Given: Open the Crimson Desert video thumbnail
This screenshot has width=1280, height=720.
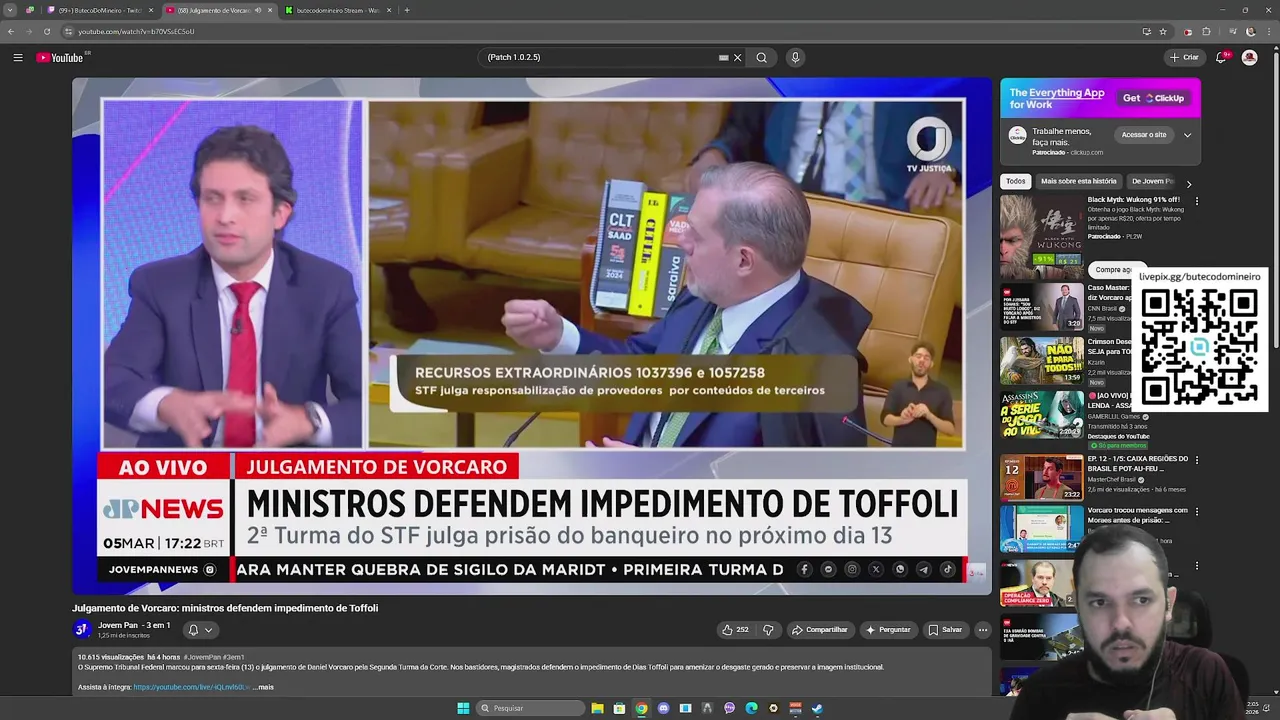Looking at the screenshot, I should tap(1041, 360).
